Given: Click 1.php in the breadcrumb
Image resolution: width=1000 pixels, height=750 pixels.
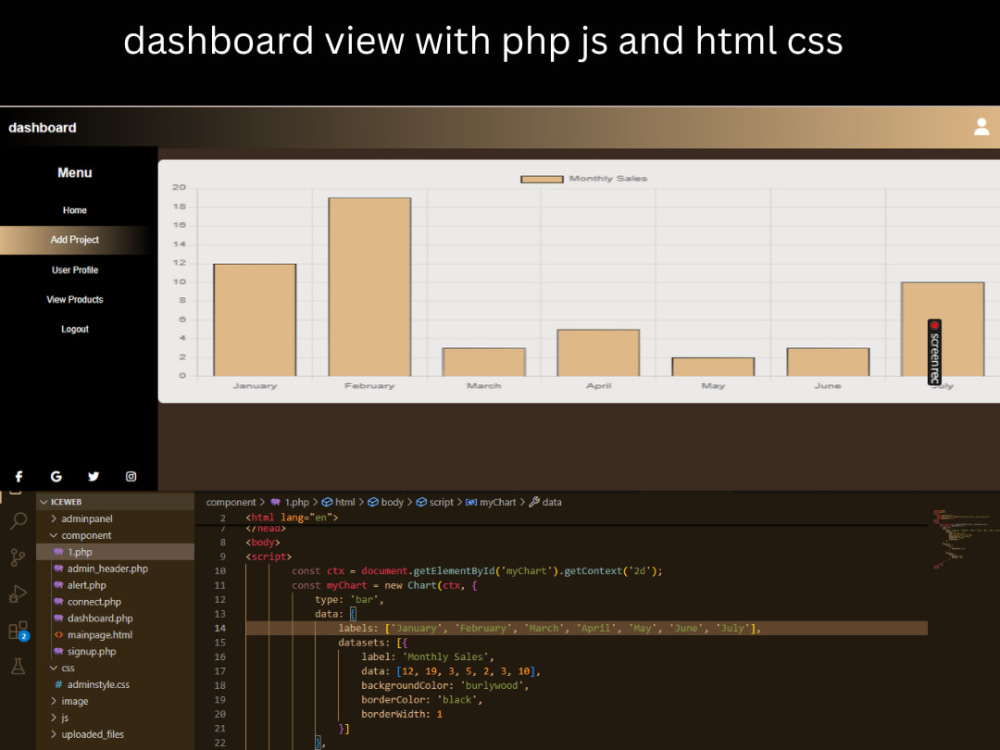Looking at the screenshot, I should click(x=297, y=502).
